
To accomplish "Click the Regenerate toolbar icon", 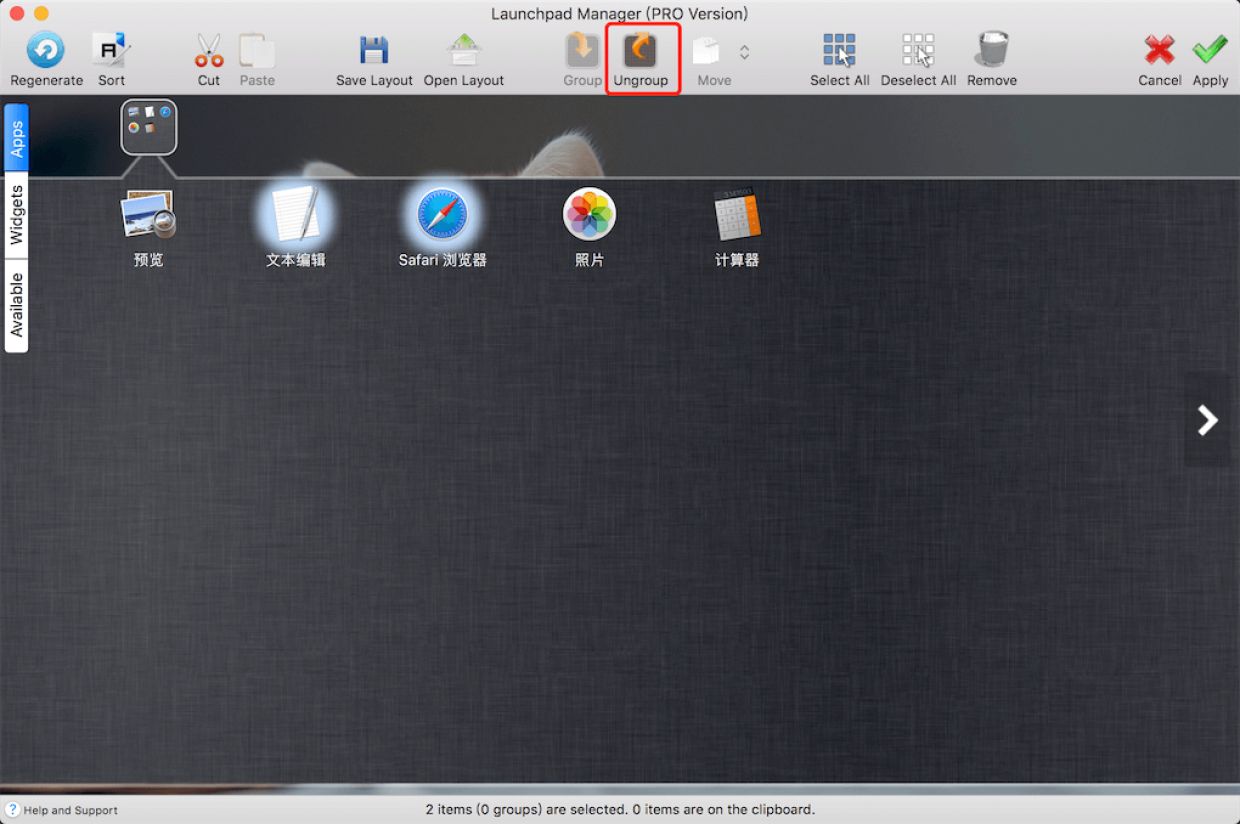I will (x=46, y=50).
